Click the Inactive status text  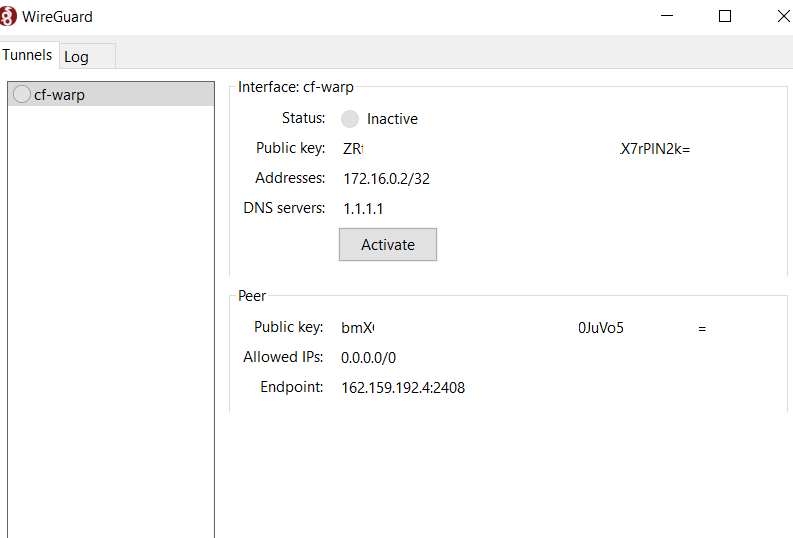392,119
